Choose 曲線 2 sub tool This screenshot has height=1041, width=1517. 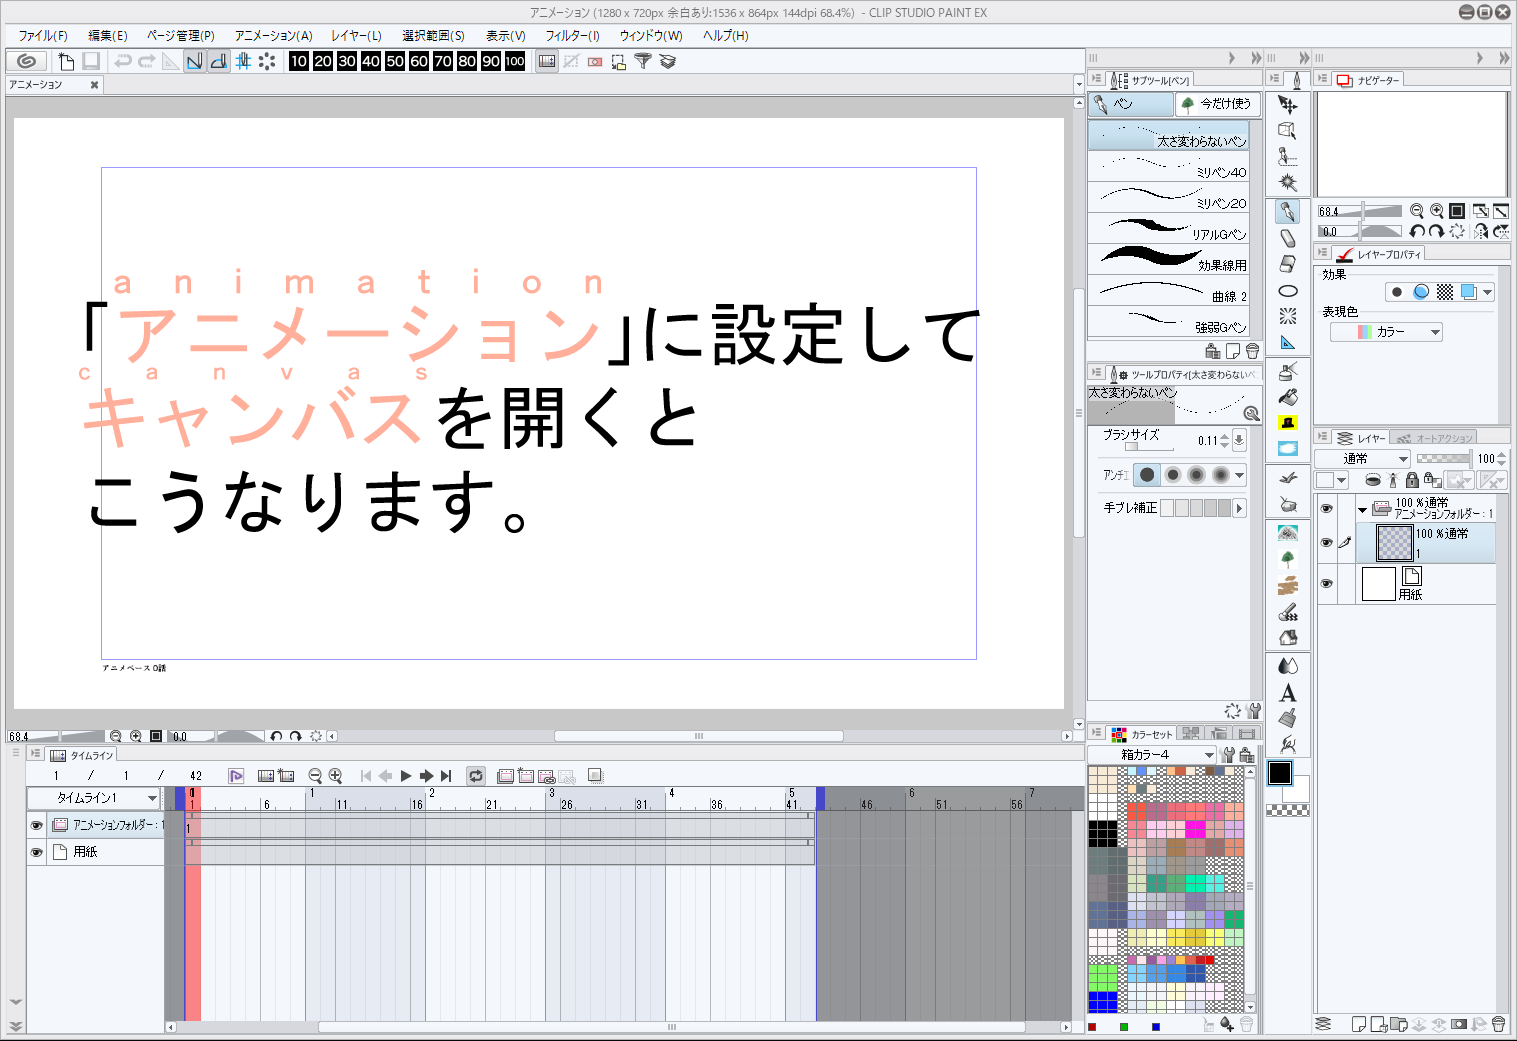[x=1168, y=291]
